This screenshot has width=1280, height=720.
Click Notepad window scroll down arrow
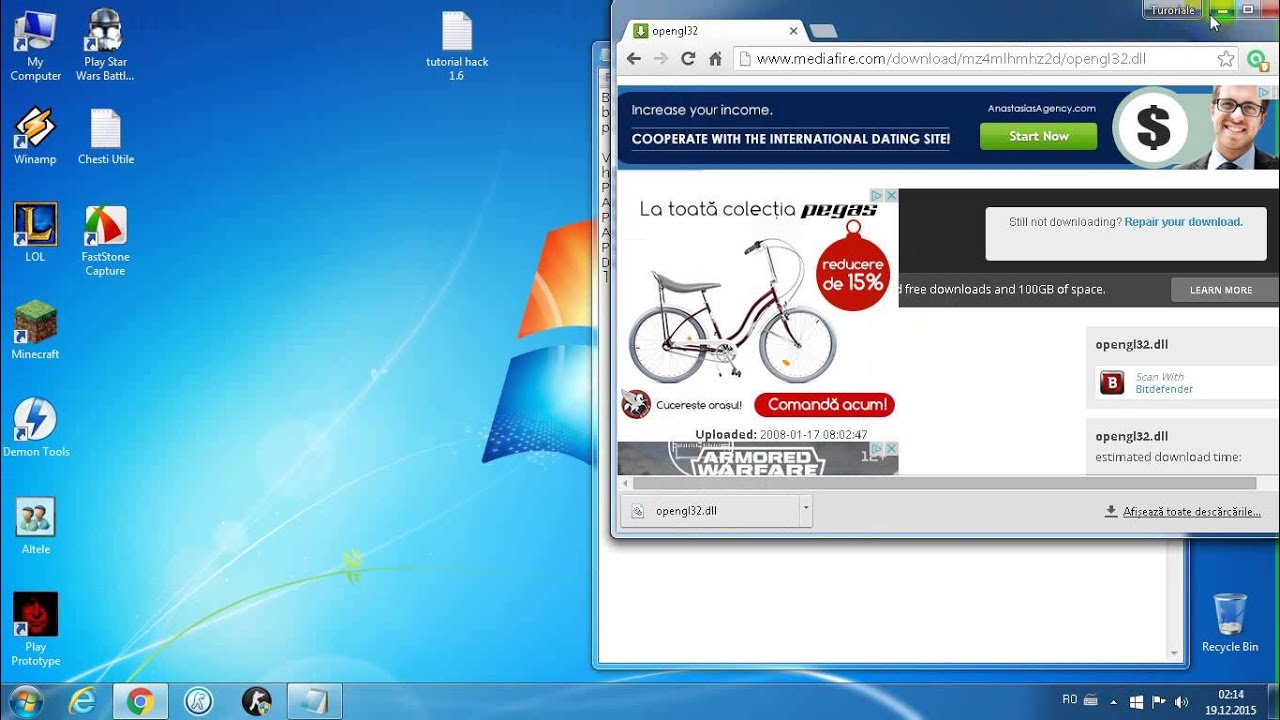[x=1175, y=654]
